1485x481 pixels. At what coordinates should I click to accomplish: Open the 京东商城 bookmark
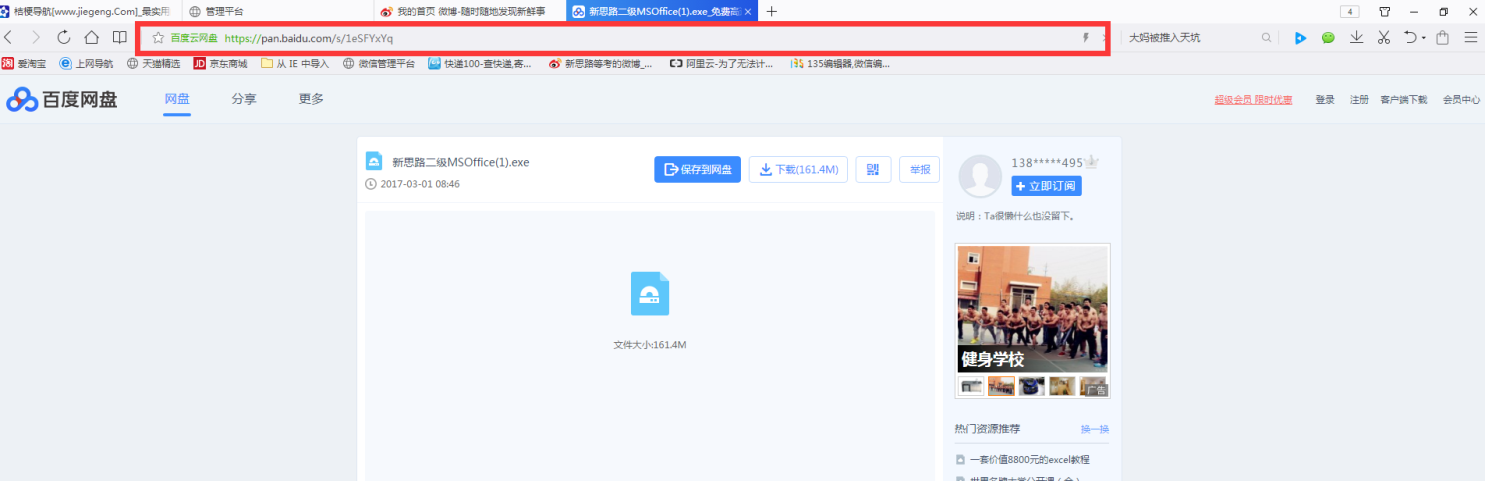(x=220, y=63)
